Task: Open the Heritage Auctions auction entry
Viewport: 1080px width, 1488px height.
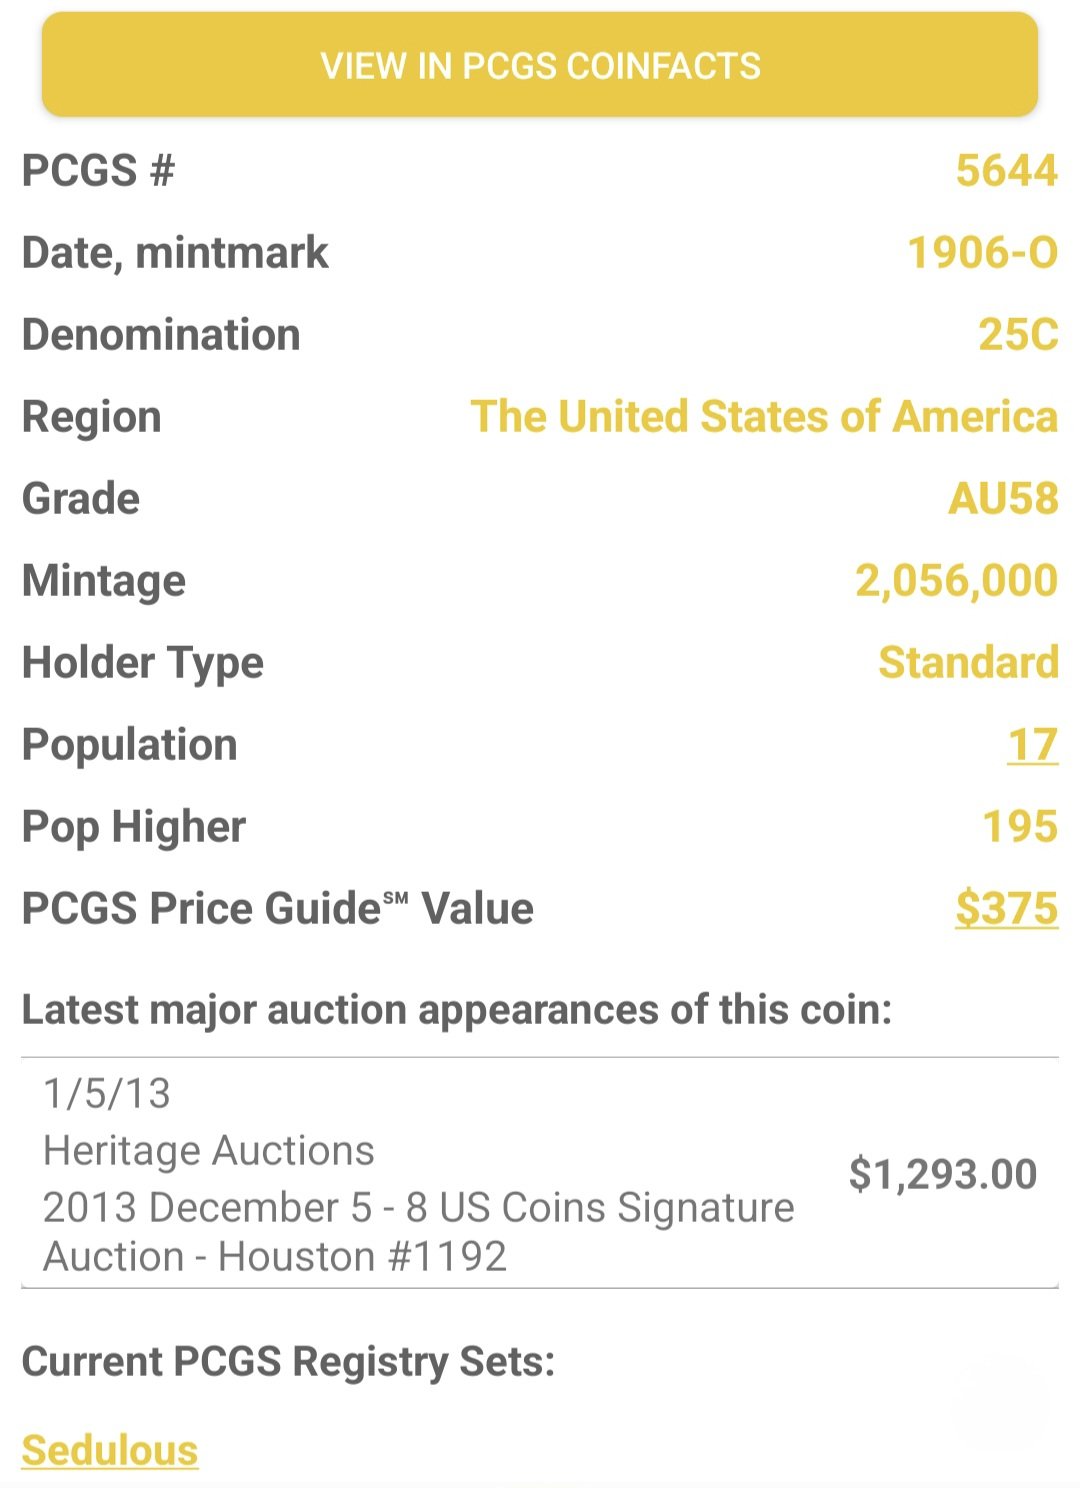Action: click(x=540, y=1174)
